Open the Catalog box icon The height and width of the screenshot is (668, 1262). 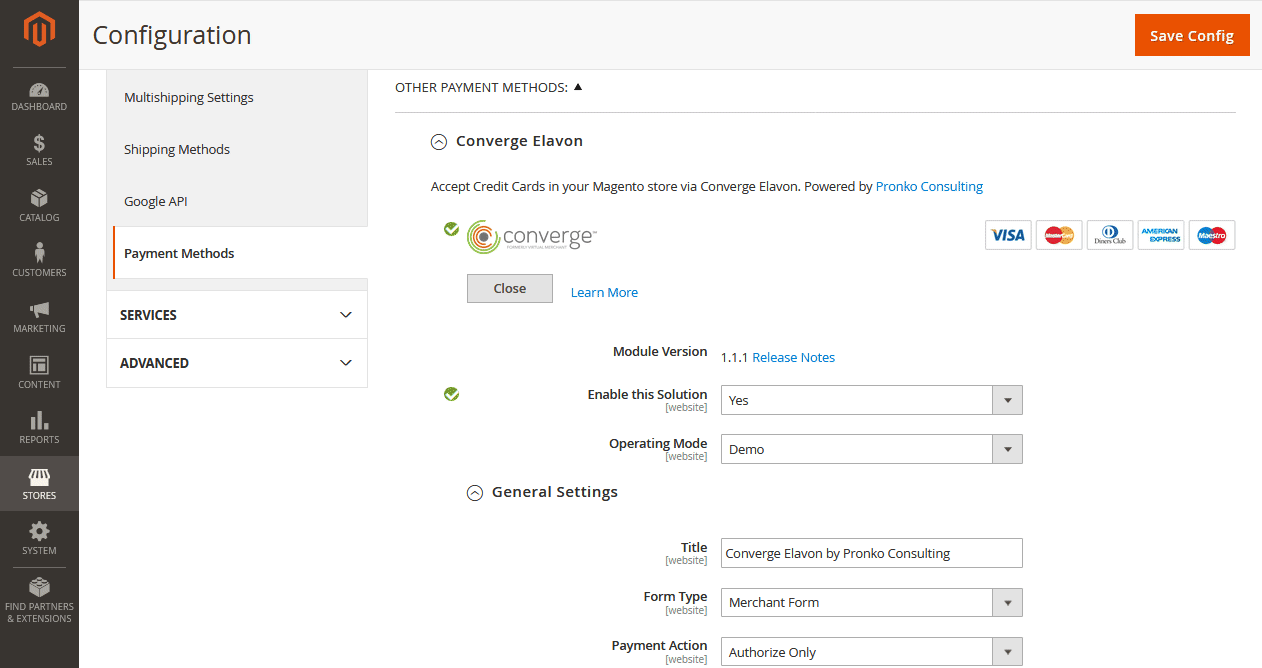click(39, 200)
